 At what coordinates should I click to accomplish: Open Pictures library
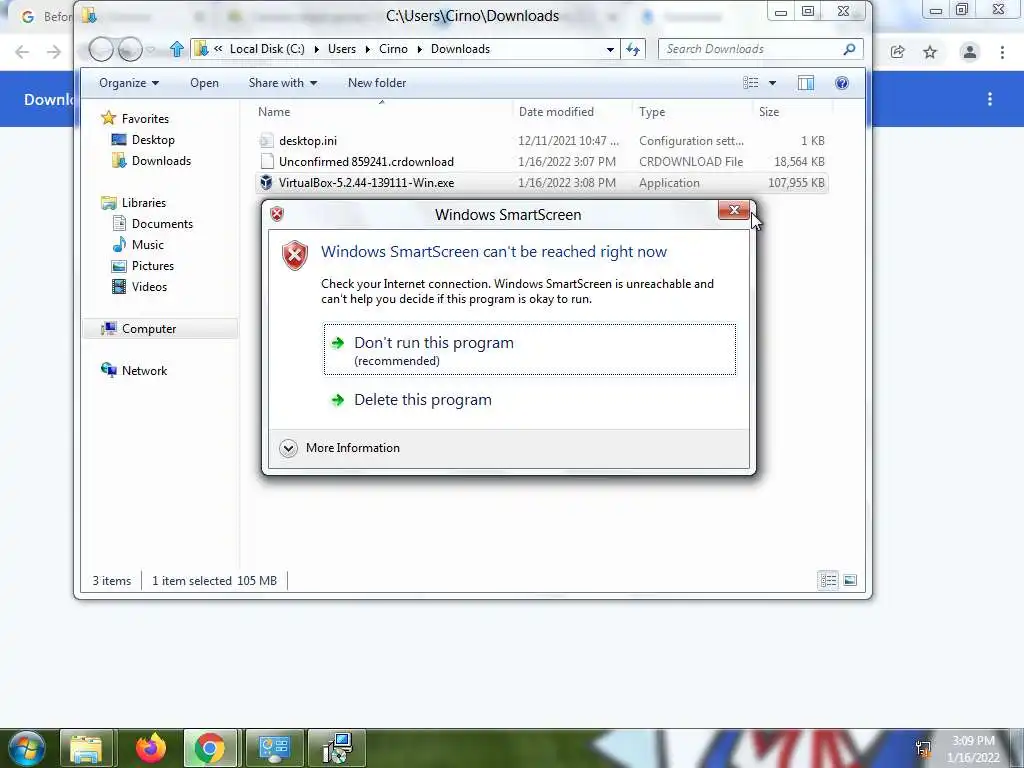[x=153, y=266]
